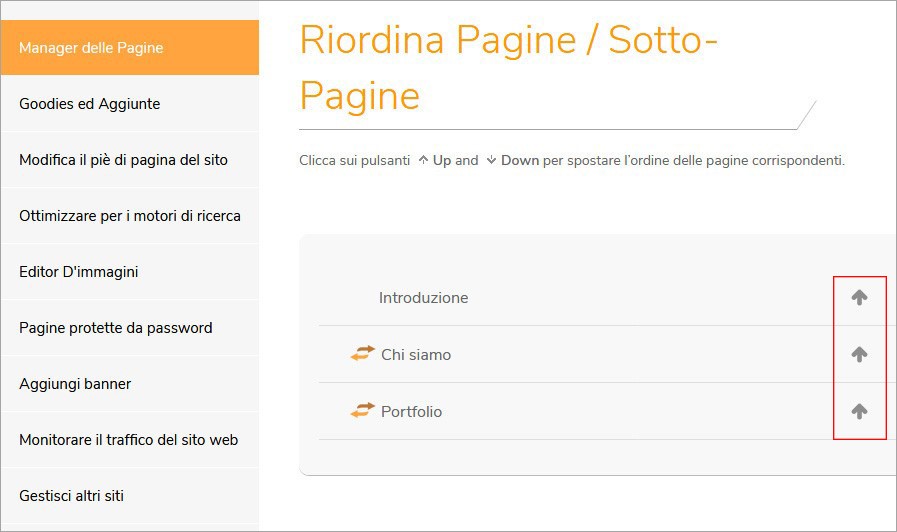The width and height of the screenshot is (897, 532).
Task: Click the Riordina Pagine / Sotto-Pagine heading
Action: pos(509,68)
